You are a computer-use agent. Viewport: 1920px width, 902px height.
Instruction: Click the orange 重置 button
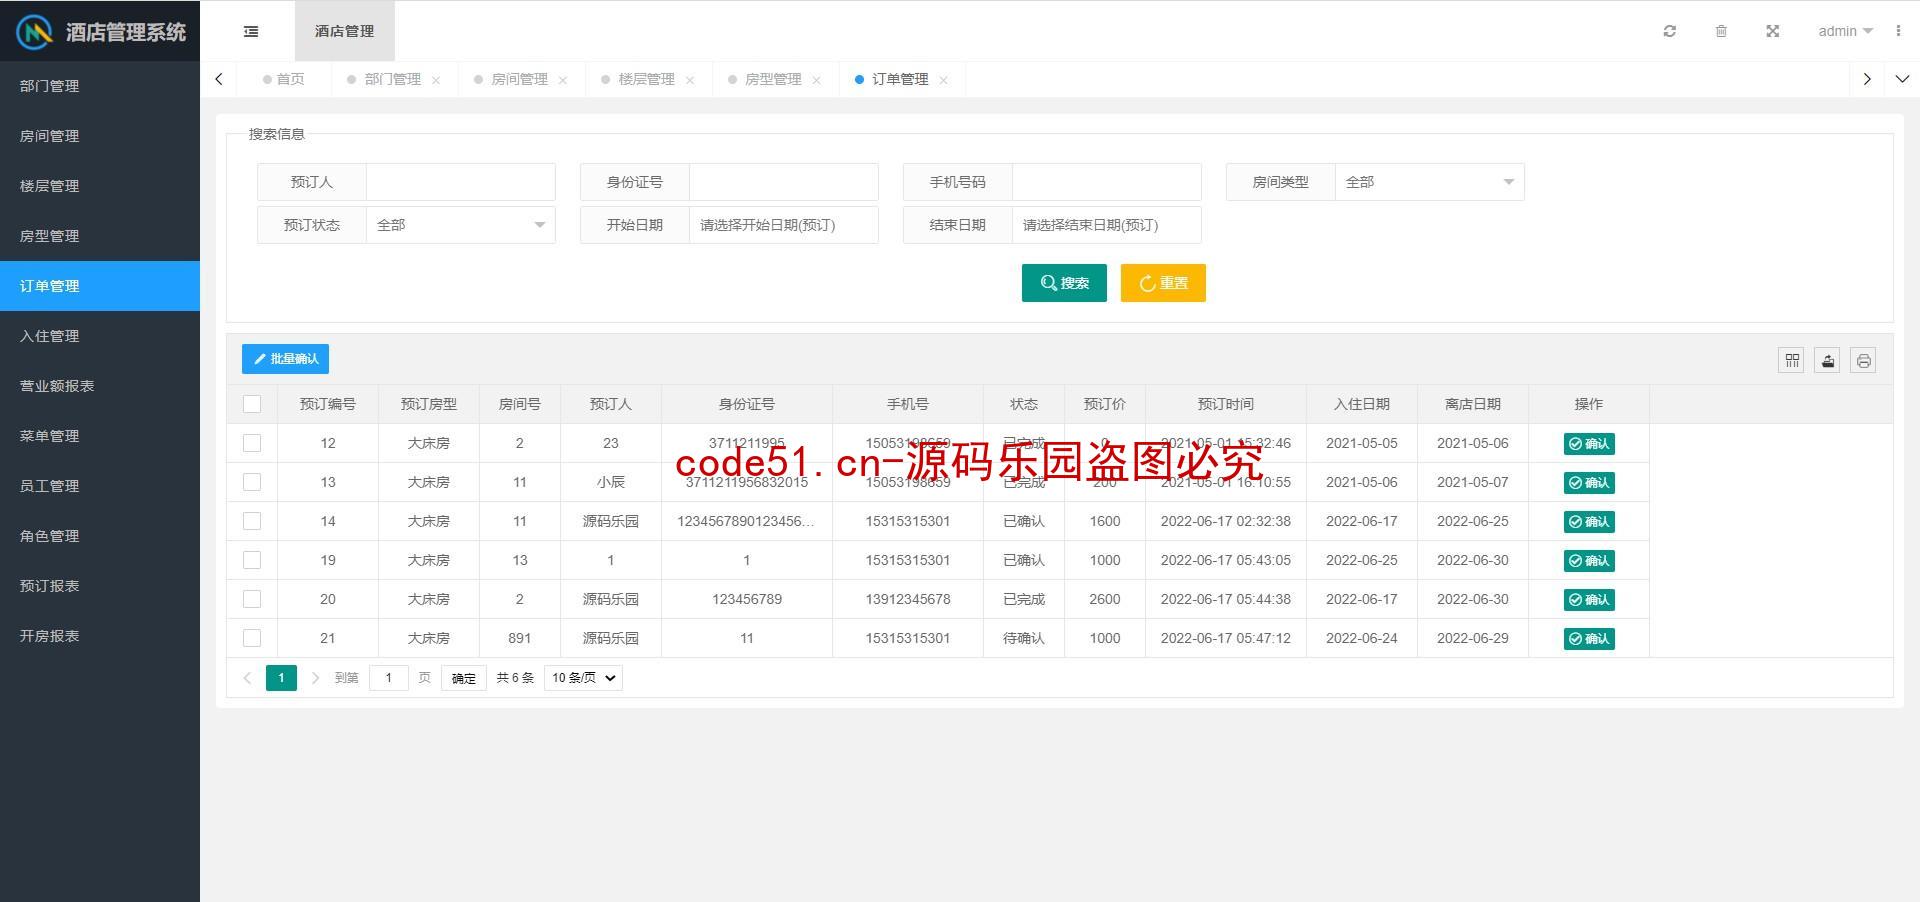(x=1163, y=283)
